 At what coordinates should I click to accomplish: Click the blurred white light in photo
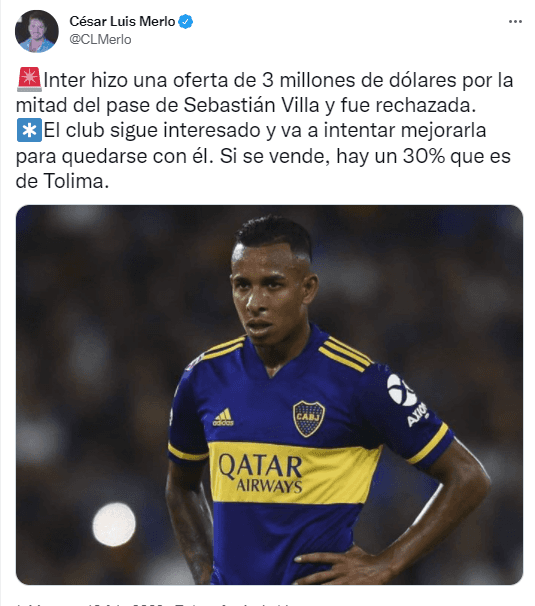[114, 524]
